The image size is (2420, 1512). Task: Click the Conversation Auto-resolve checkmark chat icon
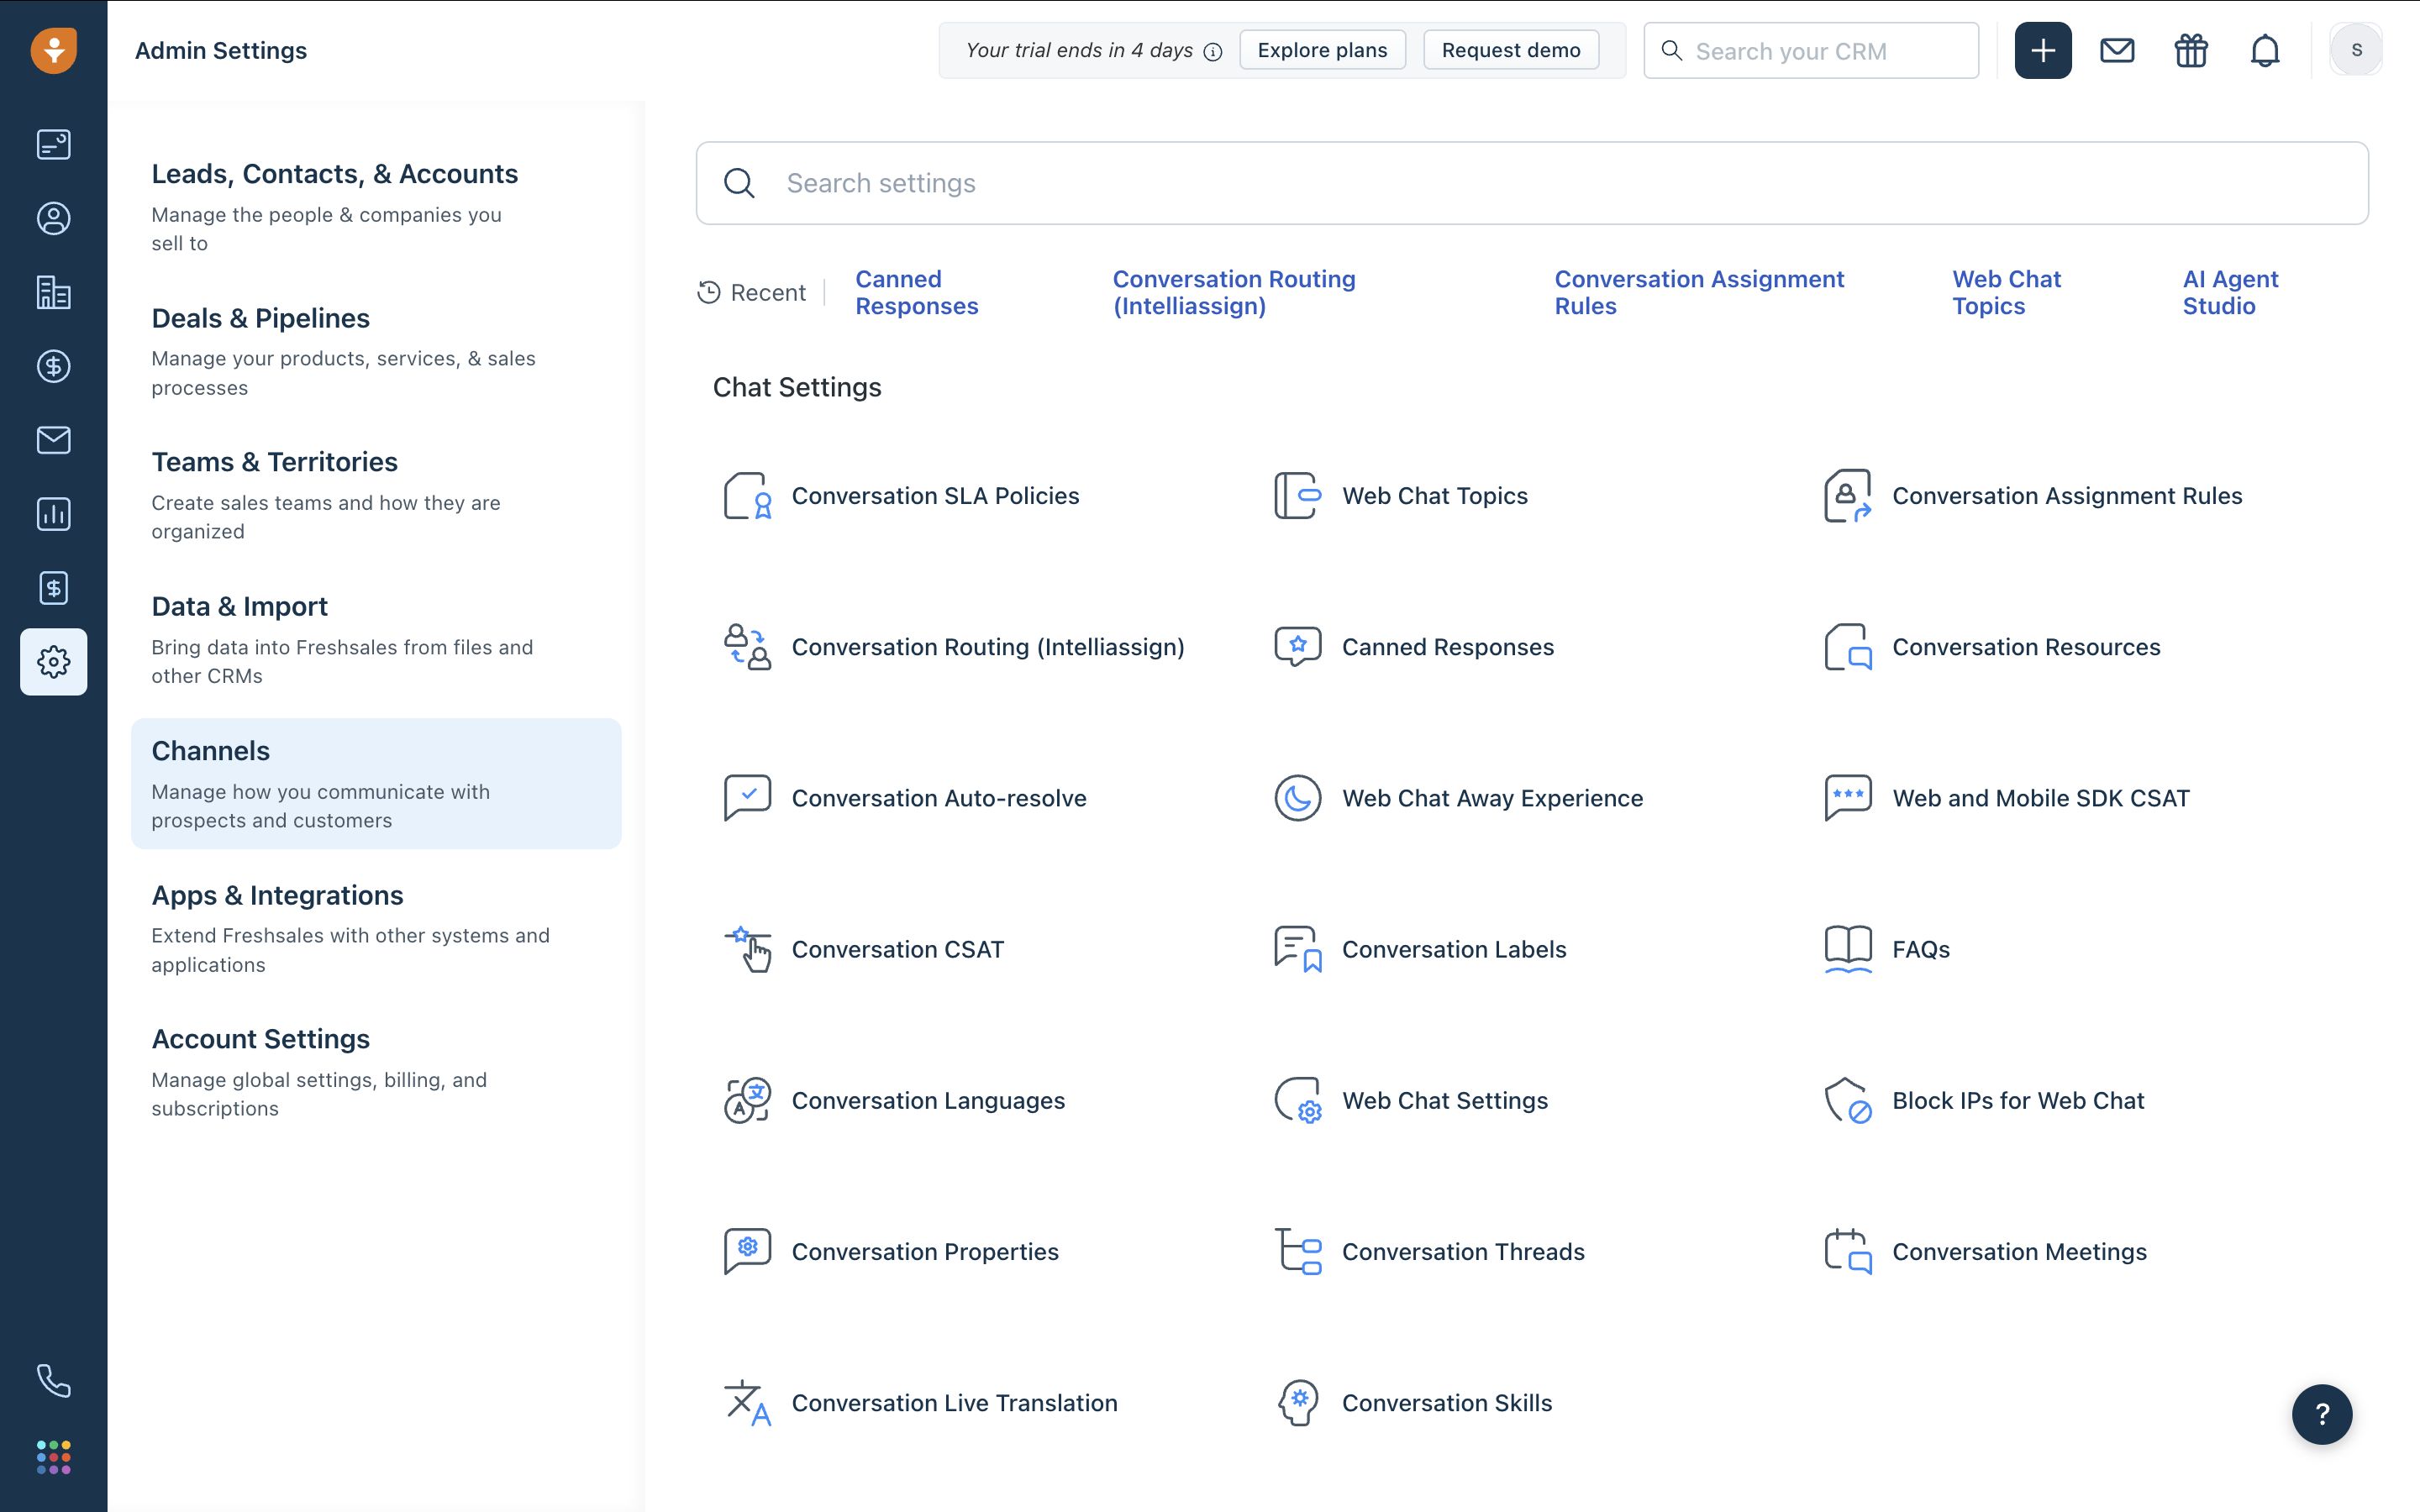(747, 798)
